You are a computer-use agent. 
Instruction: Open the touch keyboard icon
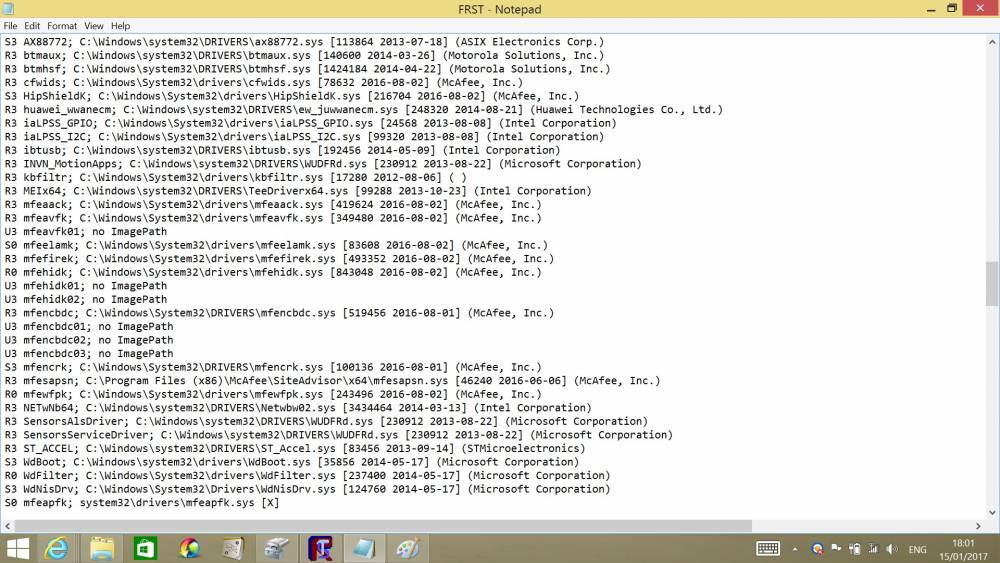point(768,548)
